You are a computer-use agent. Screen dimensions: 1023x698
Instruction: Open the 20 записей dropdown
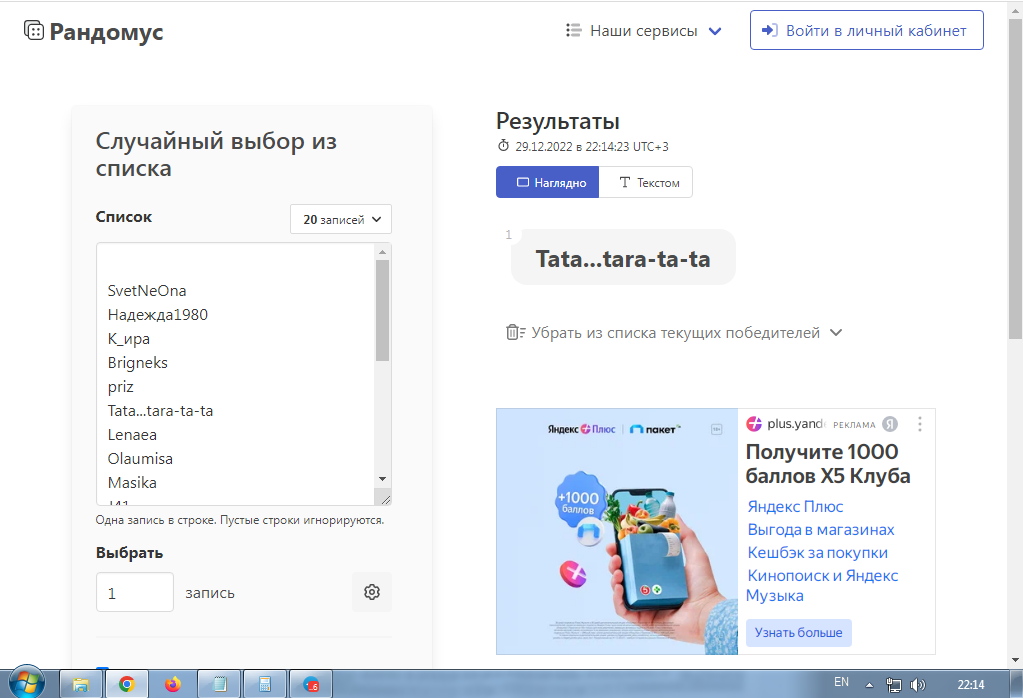[x=341, y=219]
